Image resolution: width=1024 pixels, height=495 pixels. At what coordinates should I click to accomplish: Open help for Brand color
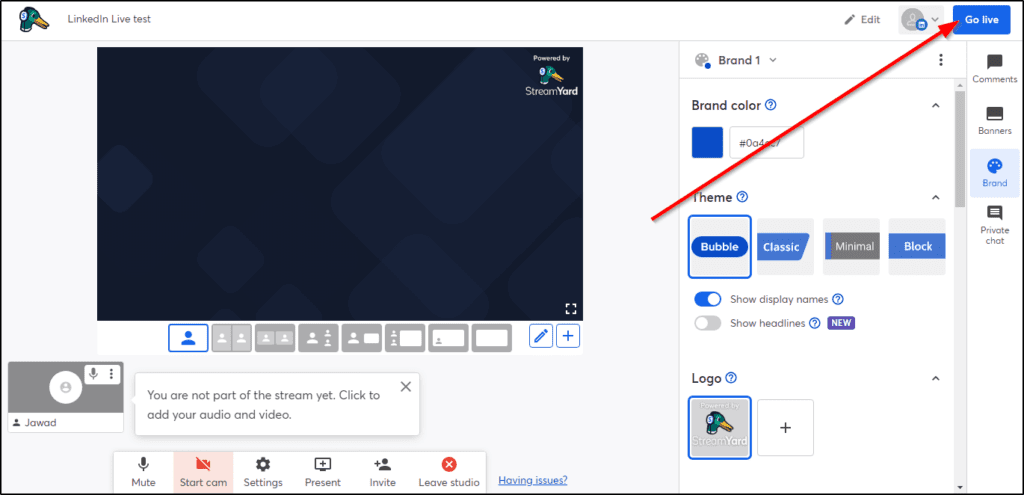click(771, 105)
